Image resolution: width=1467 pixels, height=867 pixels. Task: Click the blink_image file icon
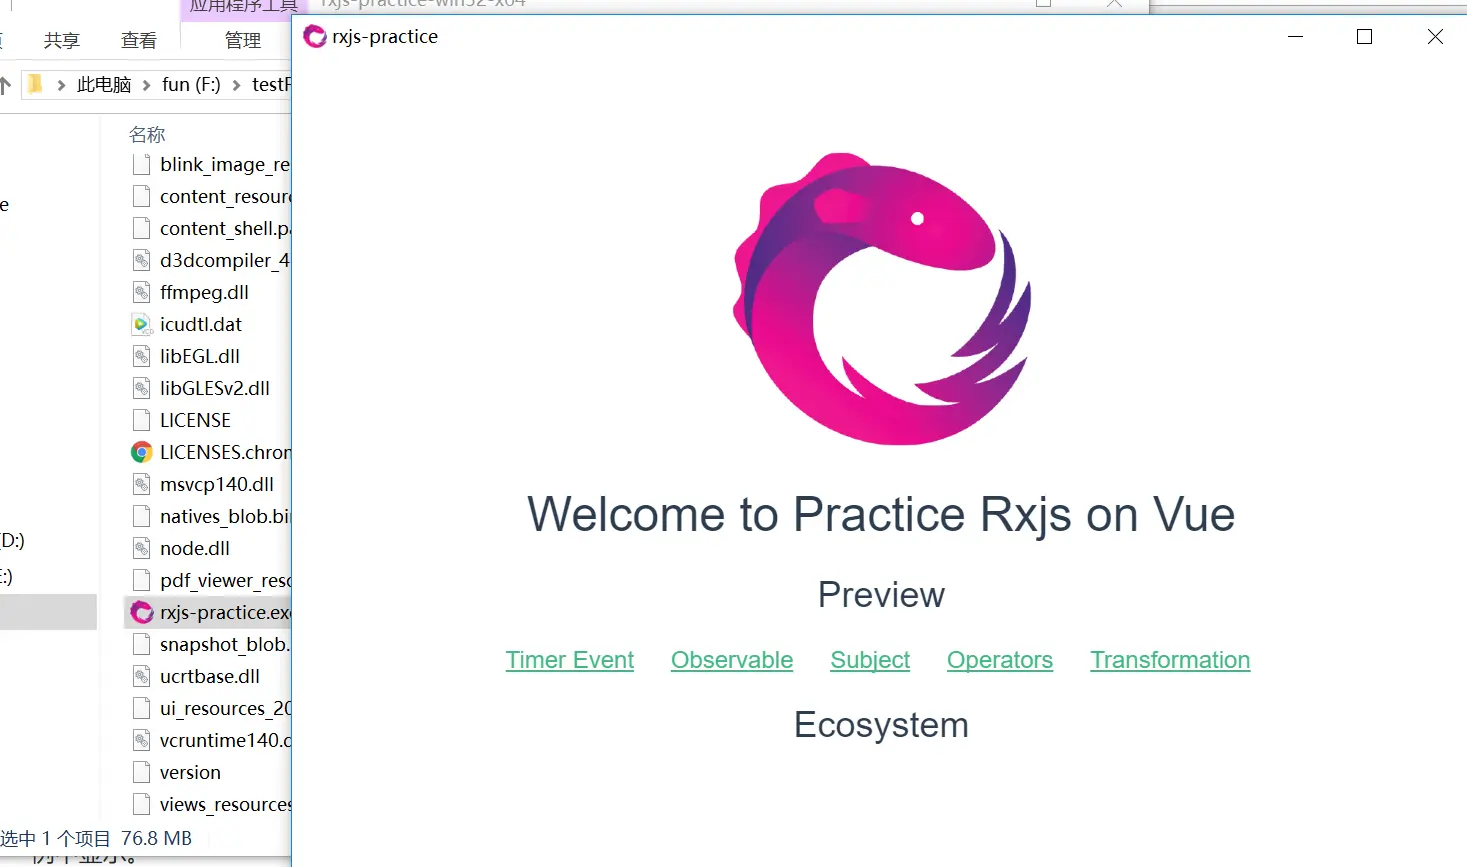coord(142,164)
